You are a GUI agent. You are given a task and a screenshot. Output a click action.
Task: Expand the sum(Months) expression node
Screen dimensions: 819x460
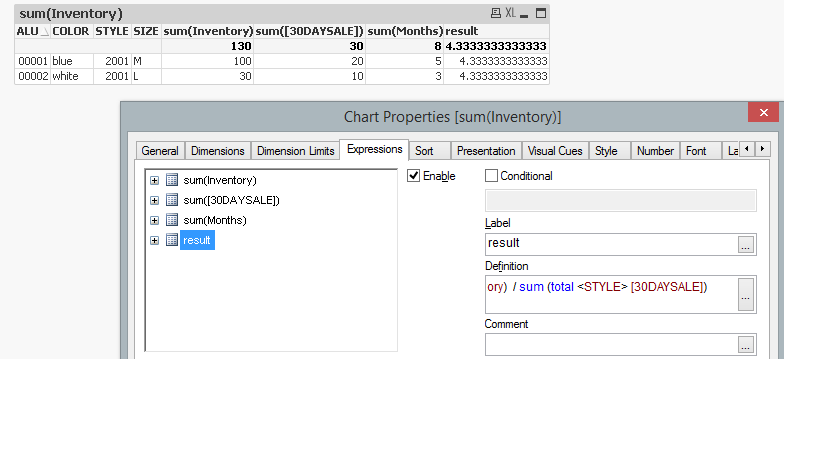pyautogui.click(x=154, y=220)
